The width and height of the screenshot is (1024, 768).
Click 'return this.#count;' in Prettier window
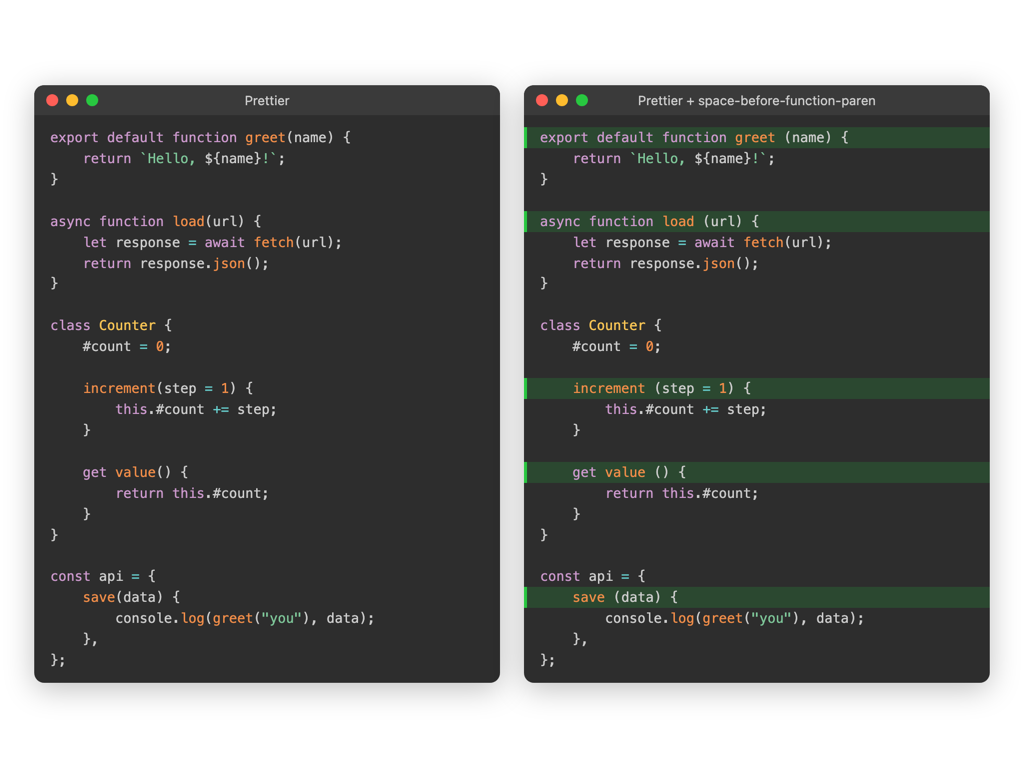click(x=192, y=493)
